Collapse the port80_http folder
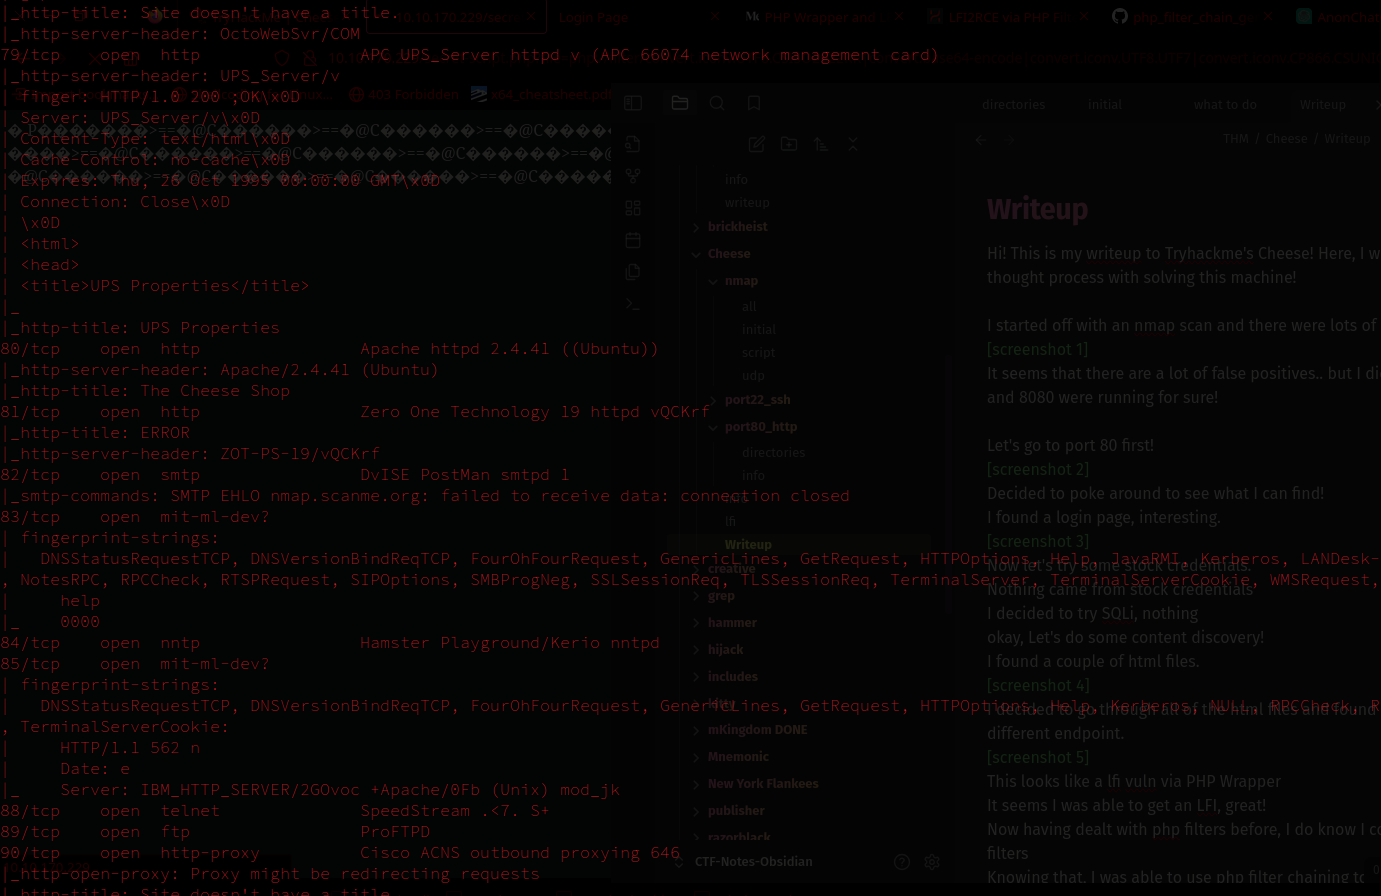Image resolution: width=1381 pixels, height=896 pixels. click(x=713, y=427)
